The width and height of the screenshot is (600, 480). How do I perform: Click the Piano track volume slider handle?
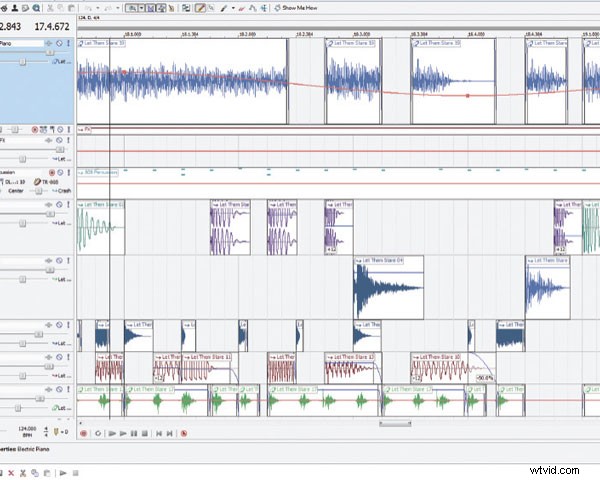(50, 52)
